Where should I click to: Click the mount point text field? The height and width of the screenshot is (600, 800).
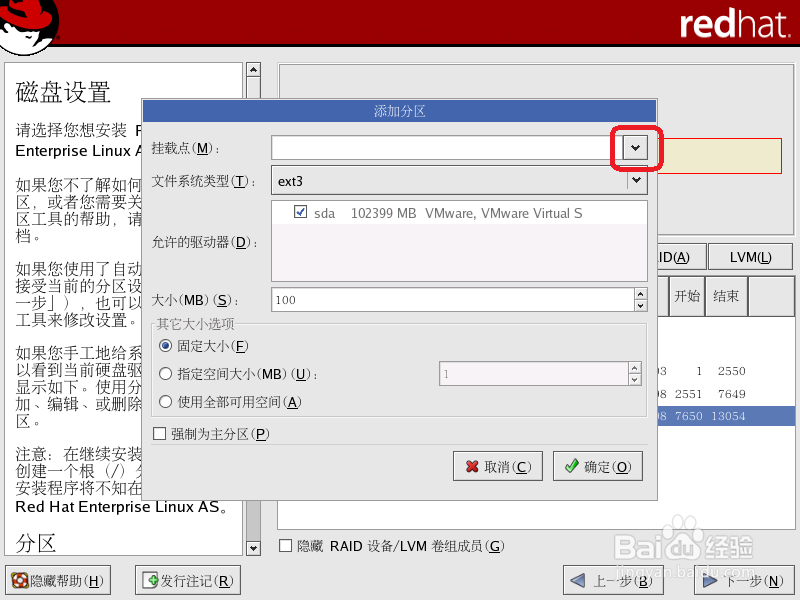pyautogui.click(x=447, y=148)
